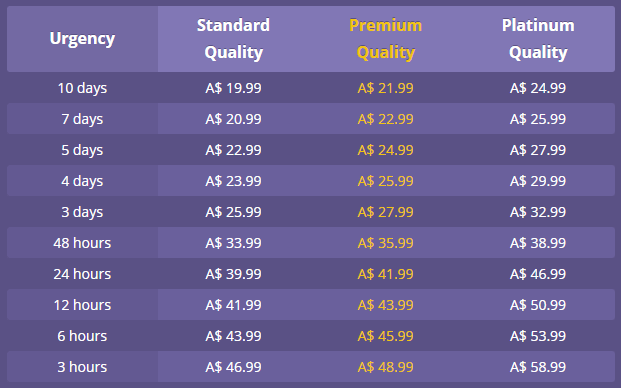This screenshot has width=621, height=388.
Task: Click the Urgency column header
Action: [x=82, y=39]
